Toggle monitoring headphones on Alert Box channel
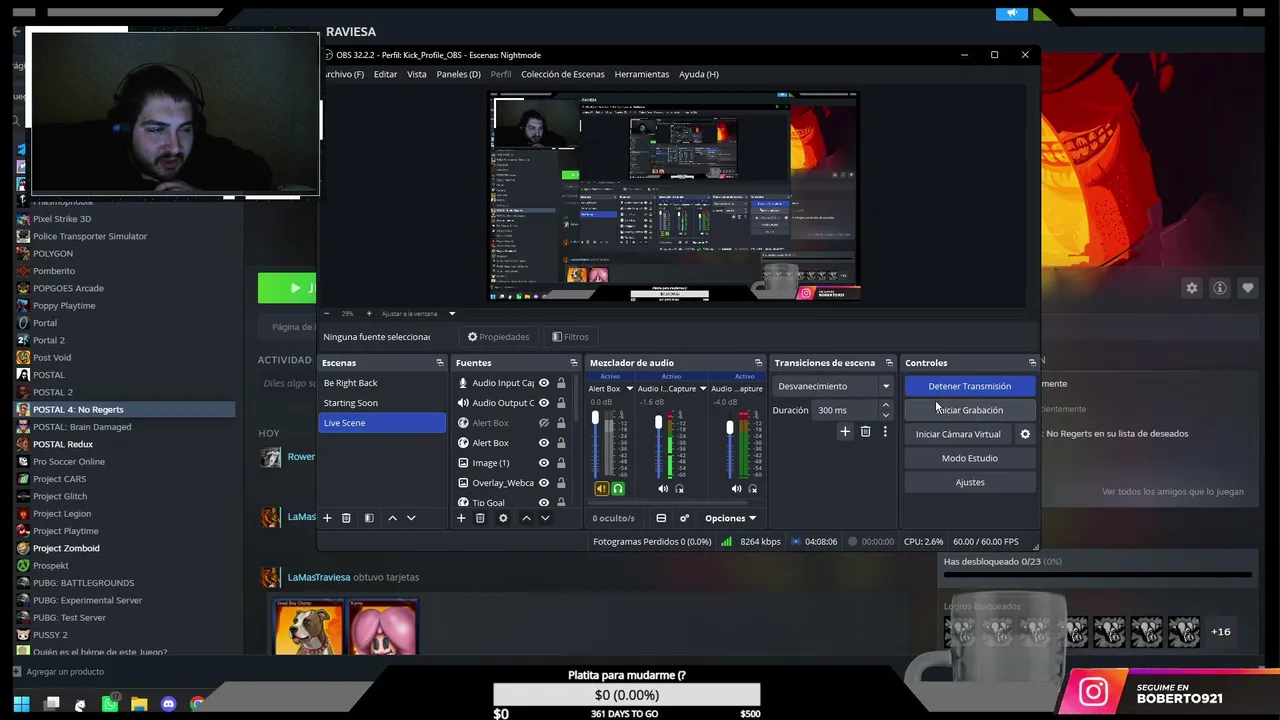This screenshot has width=1280, height=720. 618,489
